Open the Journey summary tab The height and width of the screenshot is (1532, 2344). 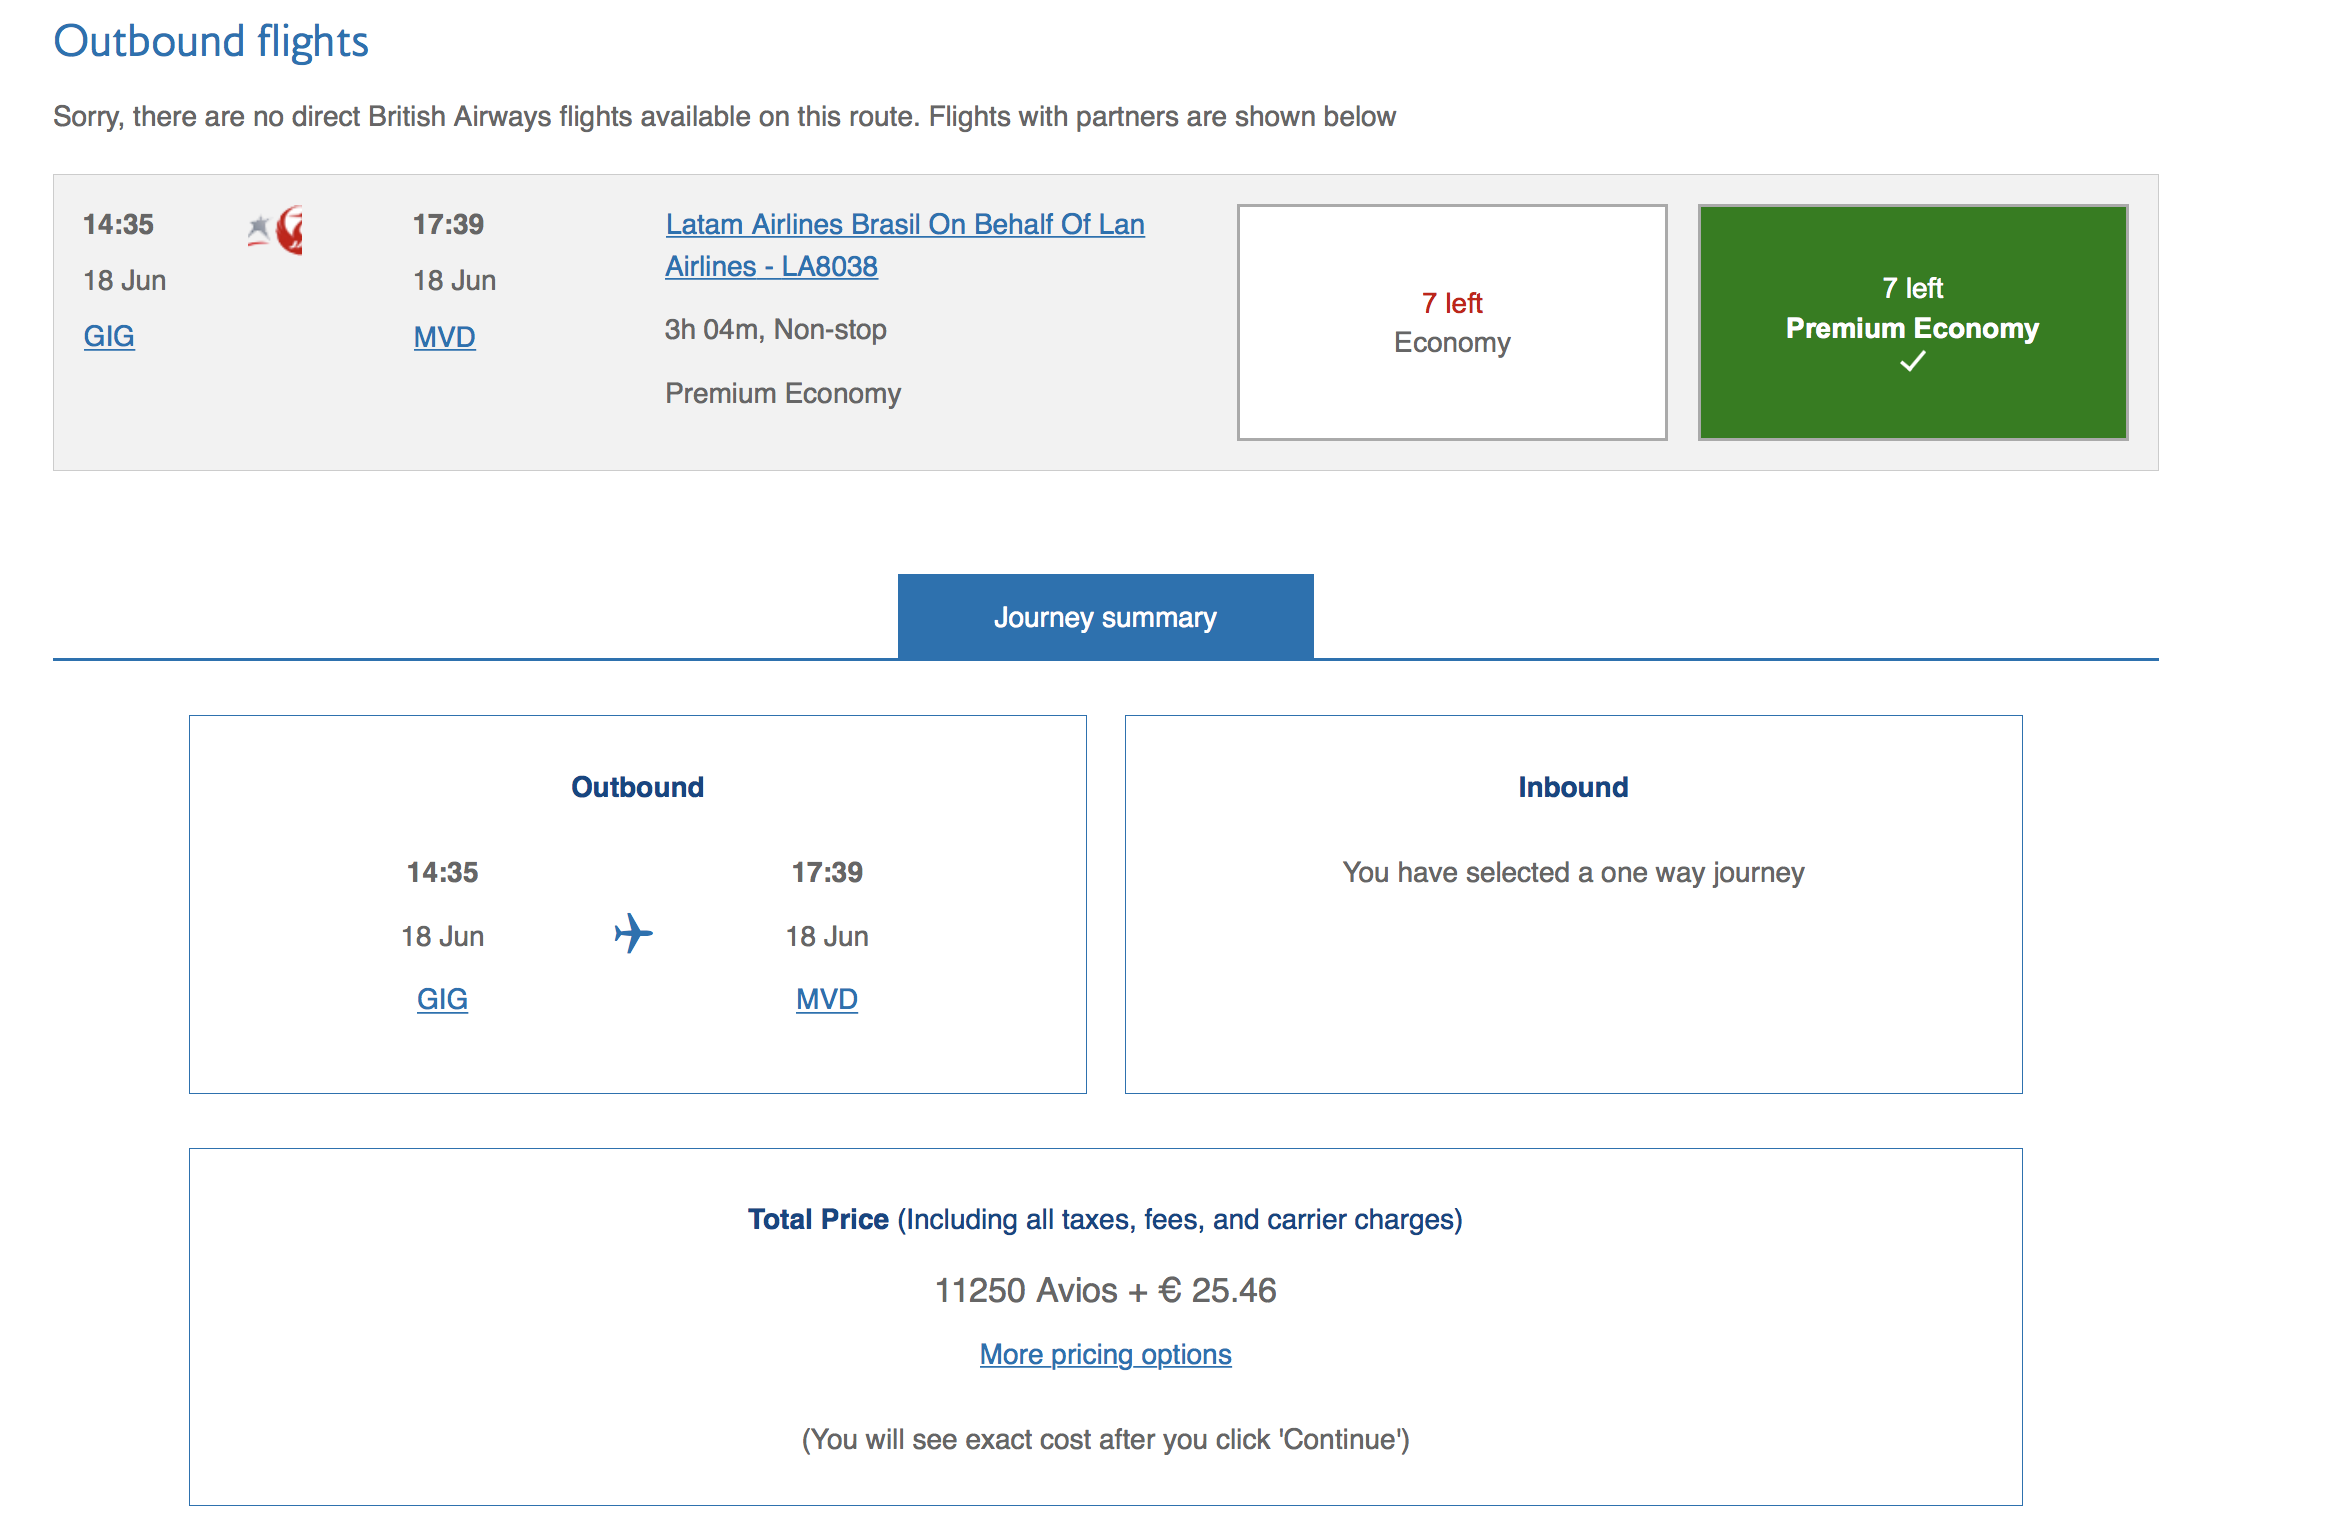pos(1105,617)
